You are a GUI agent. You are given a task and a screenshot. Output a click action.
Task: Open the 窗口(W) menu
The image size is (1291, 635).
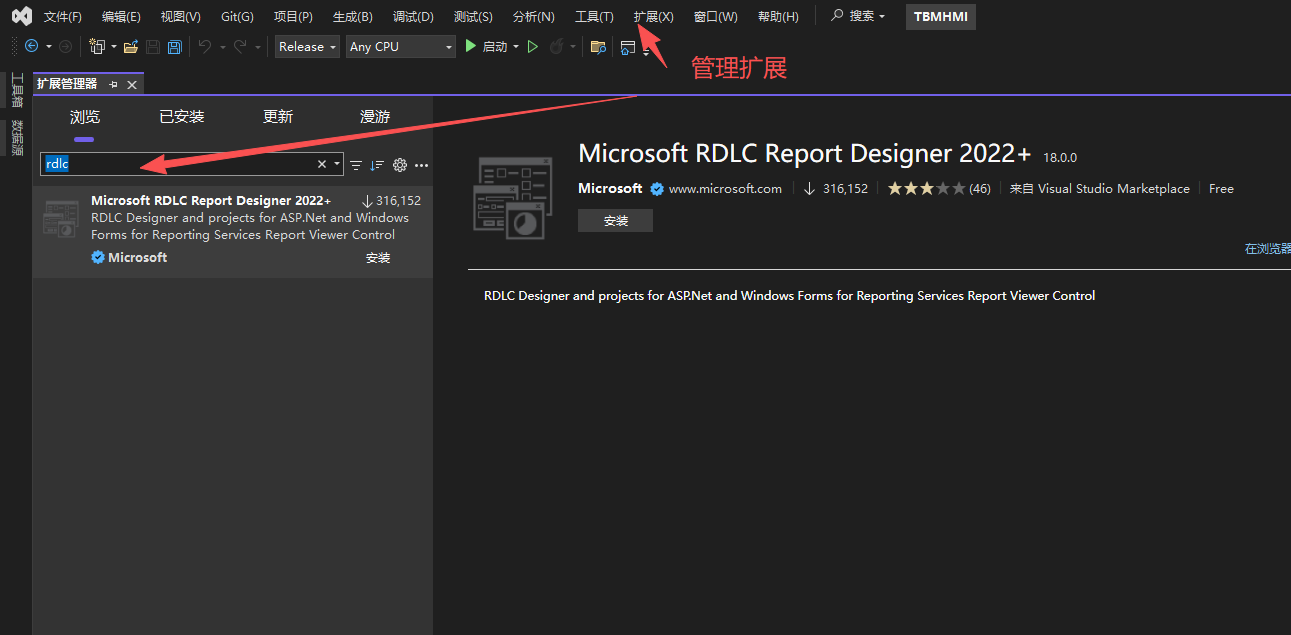(715, 17)
